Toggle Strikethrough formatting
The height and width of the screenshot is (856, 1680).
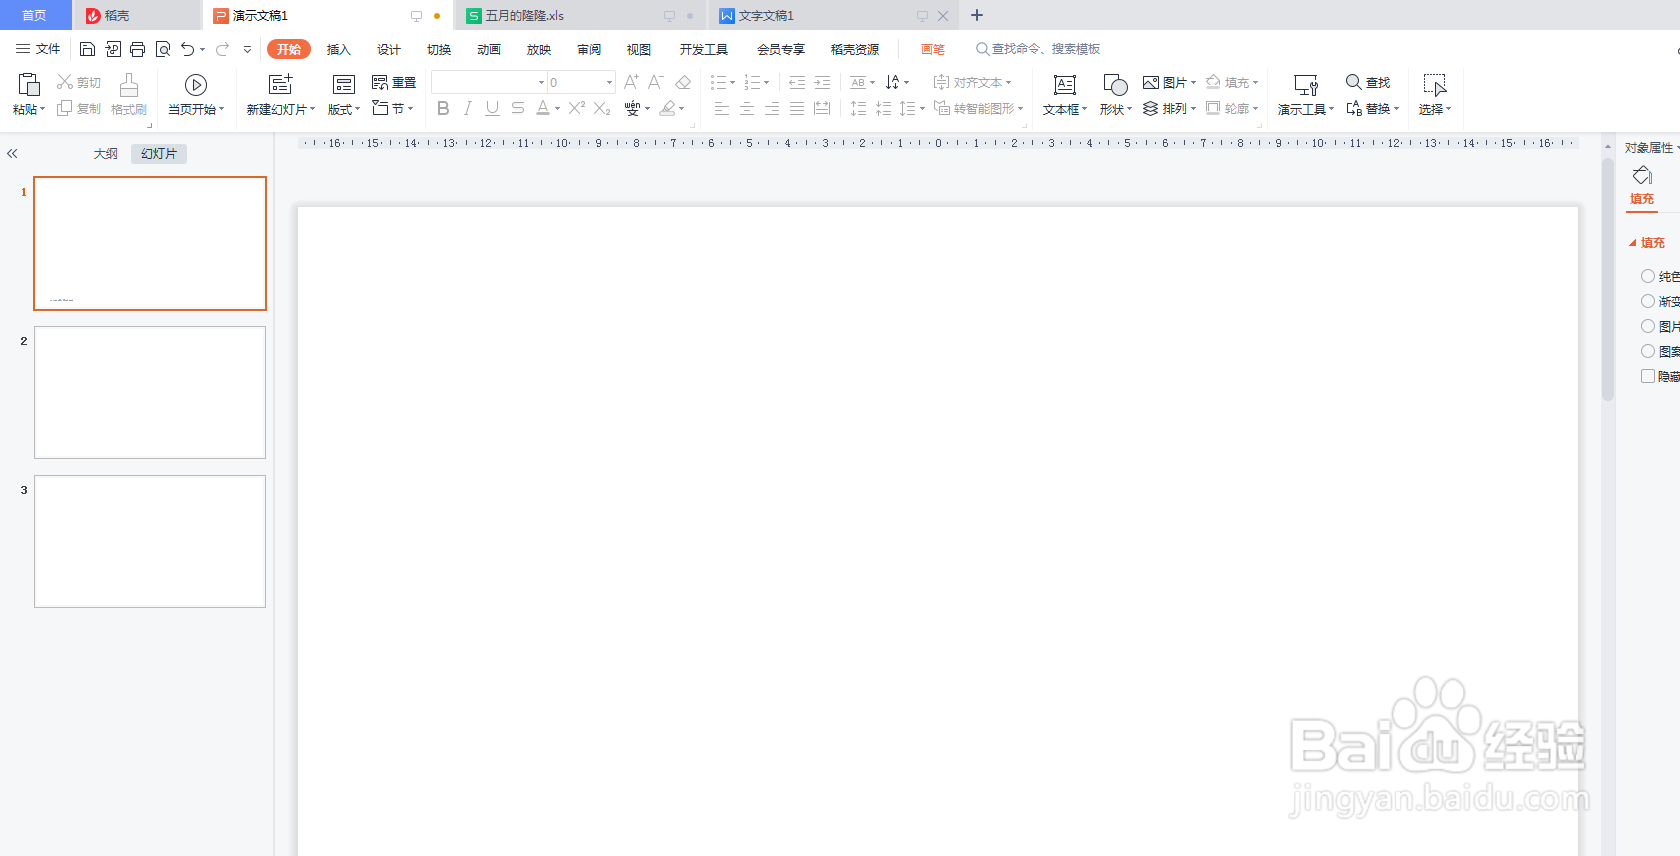tap(517, 108)
